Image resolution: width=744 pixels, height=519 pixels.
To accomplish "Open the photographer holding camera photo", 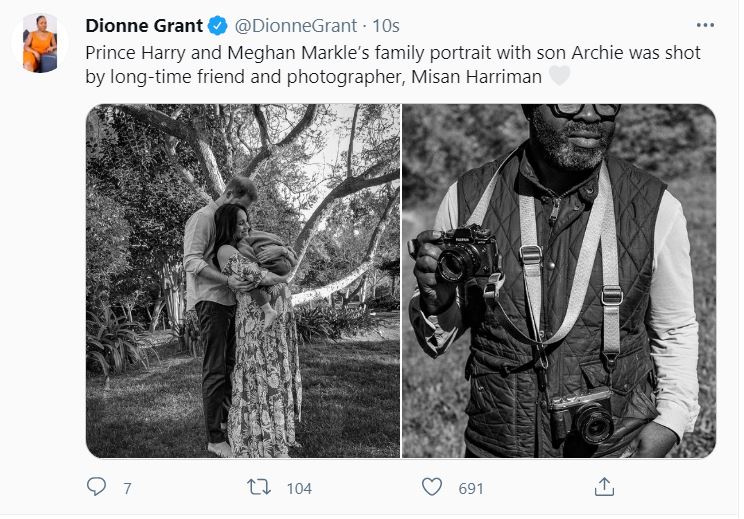I will click(x=559, y=281).
